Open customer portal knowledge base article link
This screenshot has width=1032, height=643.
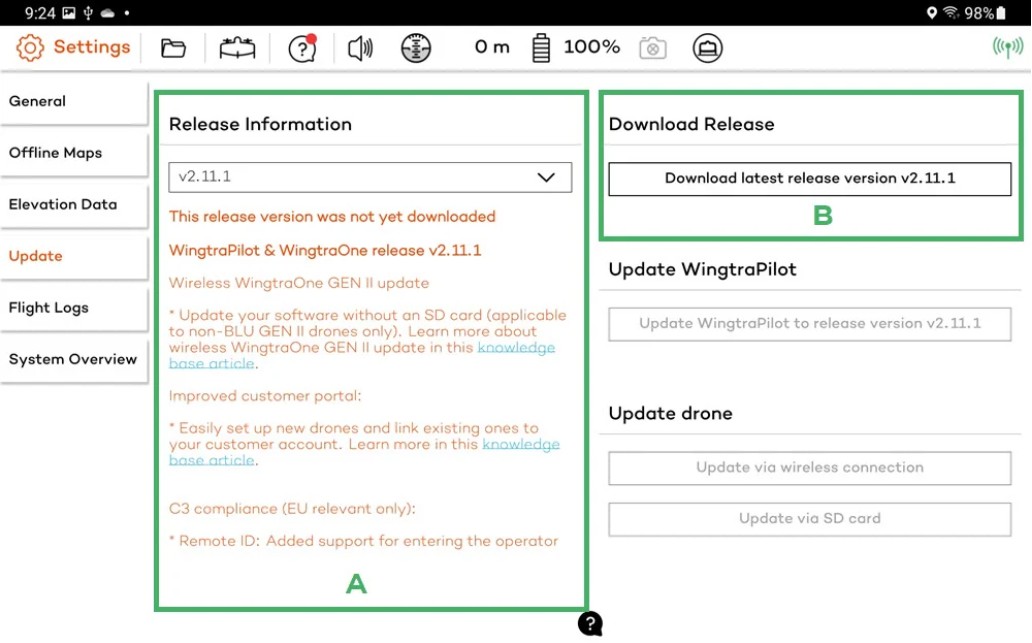521,444
